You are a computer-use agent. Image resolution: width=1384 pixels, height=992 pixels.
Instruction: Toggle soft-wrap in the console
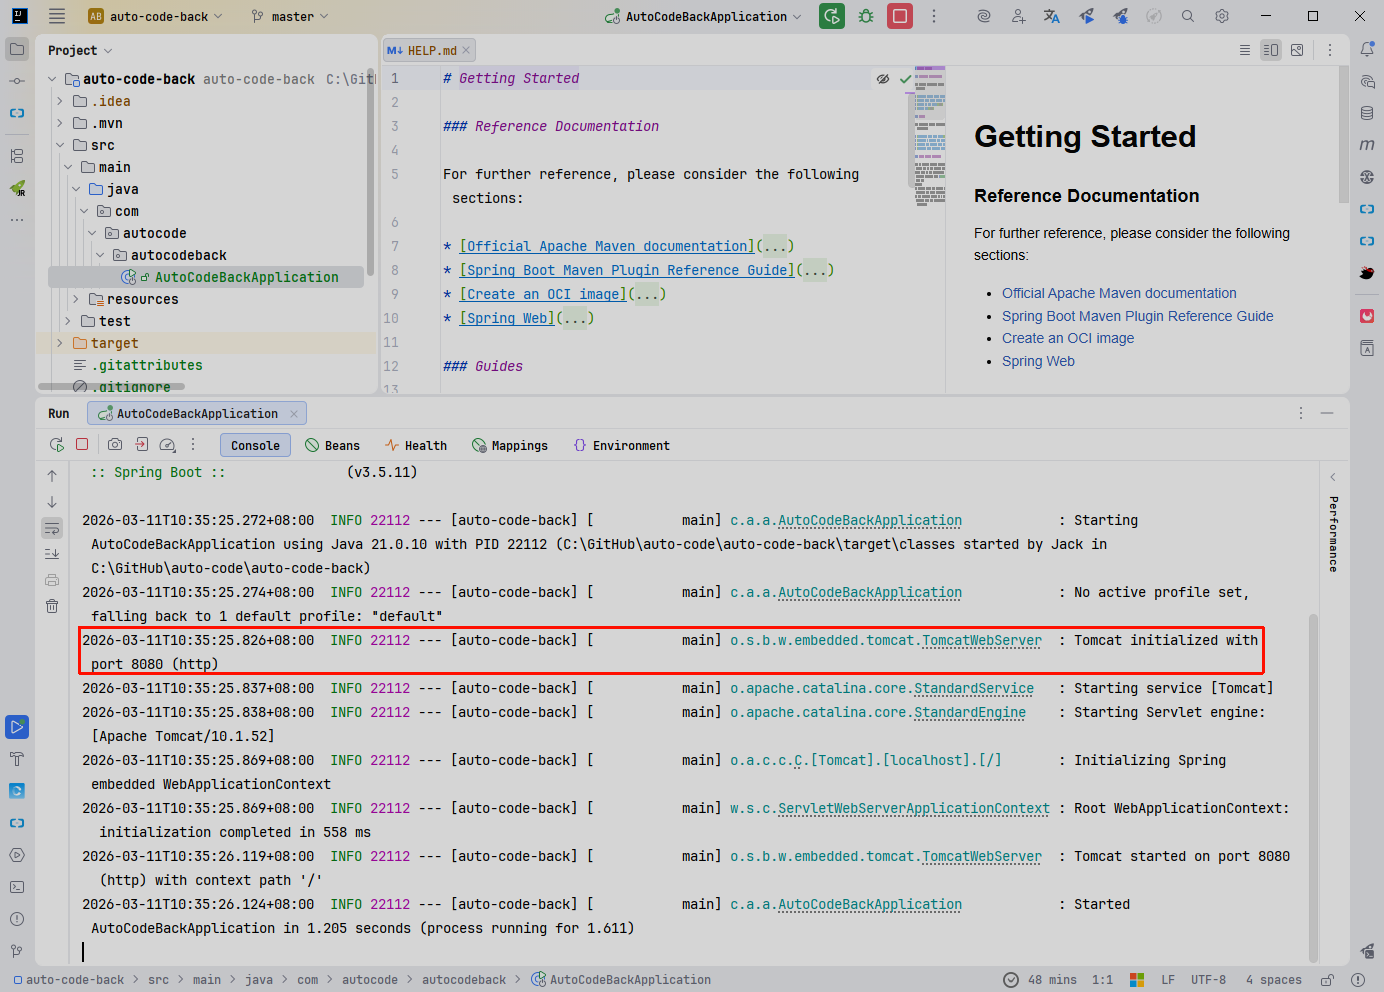click(52, 528)
